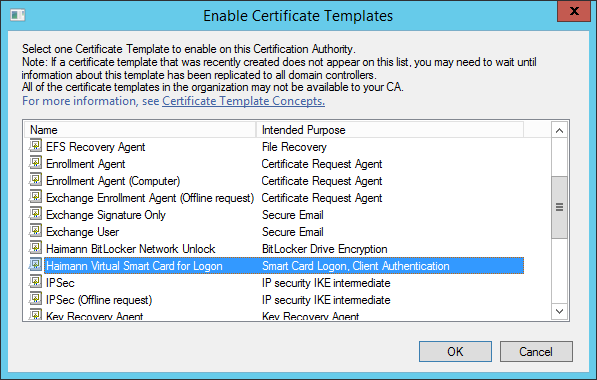Click the IPSec template icon
597x380 pixels.
click(x=35, y=282)
